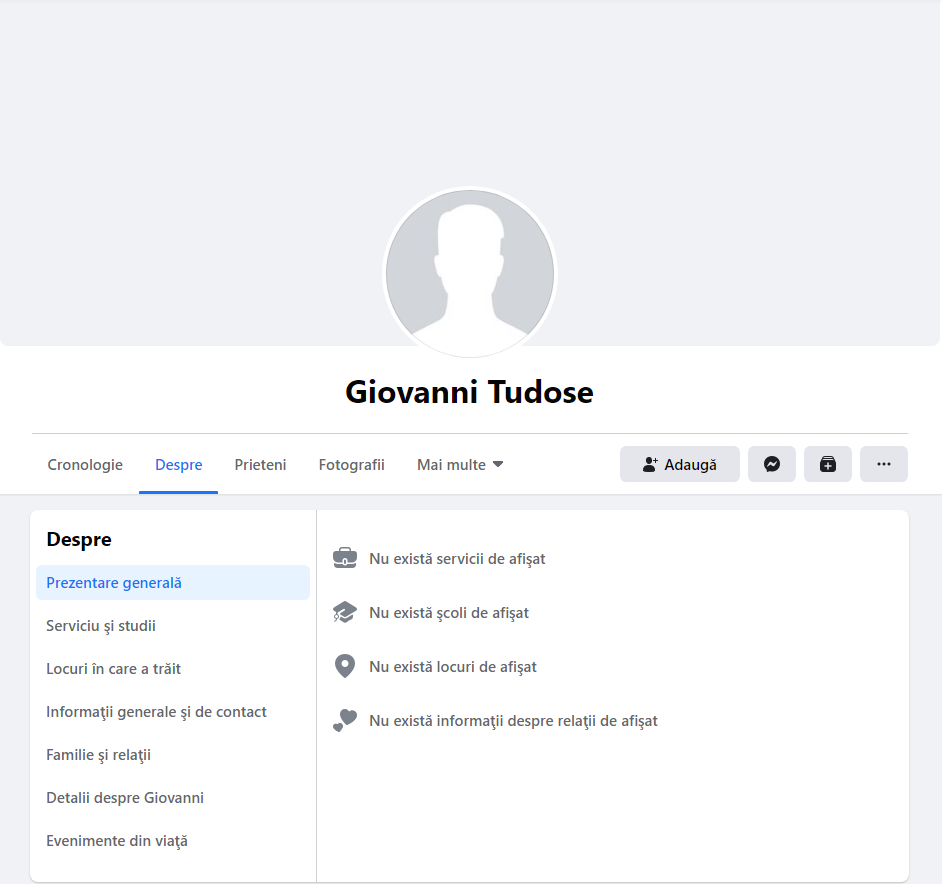Click the graduation cap schools icon
The height and width of the screenshot is (884, 942).
345,612
